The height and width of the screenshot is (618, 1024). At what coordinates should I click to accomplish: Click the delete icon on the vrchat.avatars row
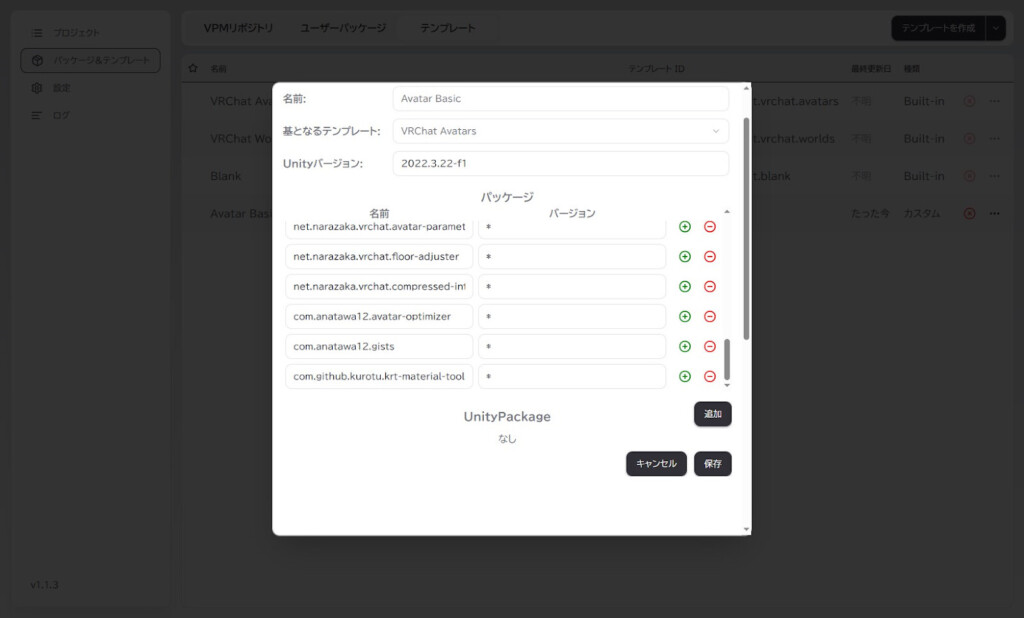pyautogui.click(x=969, y=101)
